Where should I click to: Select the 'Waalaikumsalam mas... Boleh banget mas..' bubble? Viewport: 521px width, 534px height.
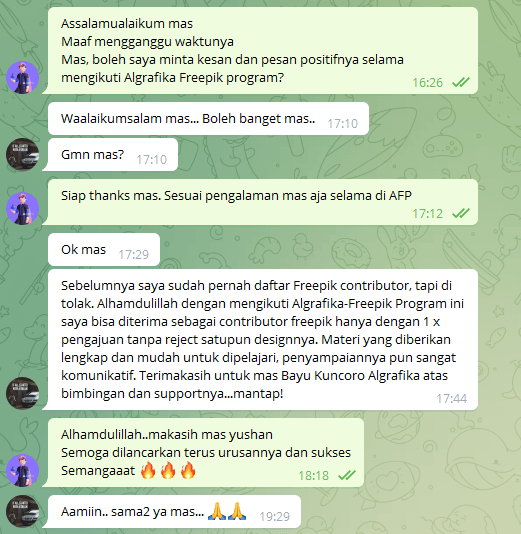(x=208, y=119)
